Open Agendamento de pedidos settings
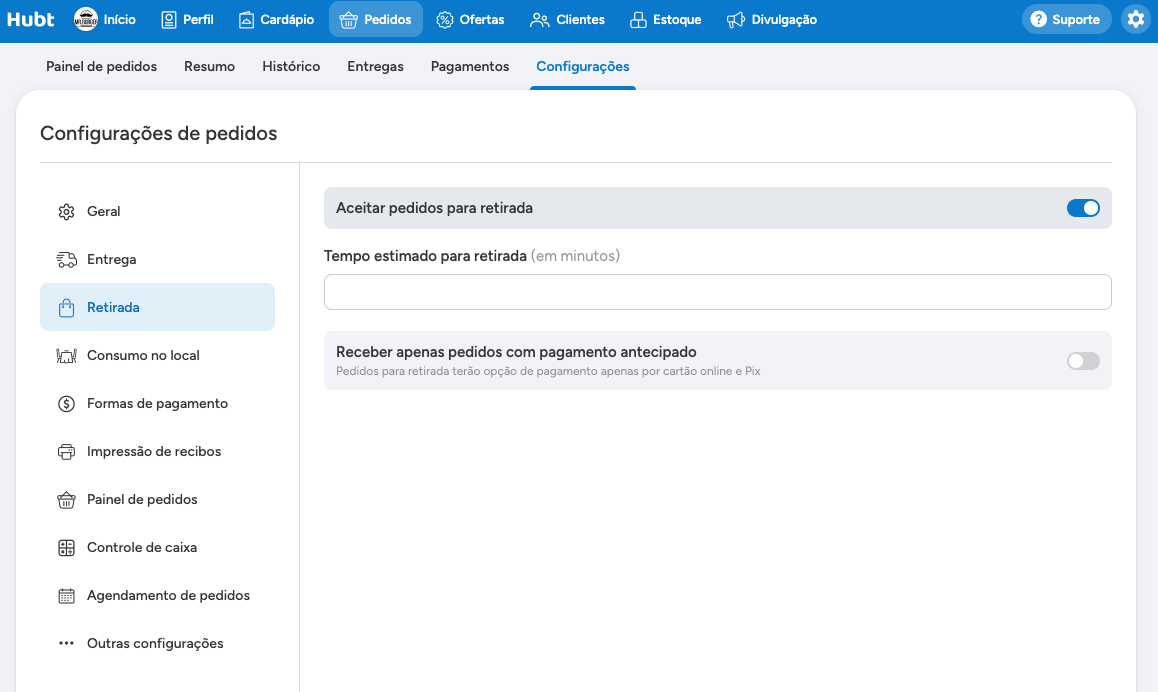Viewport: 1158px width, 692px height. [x=157, y=595]
